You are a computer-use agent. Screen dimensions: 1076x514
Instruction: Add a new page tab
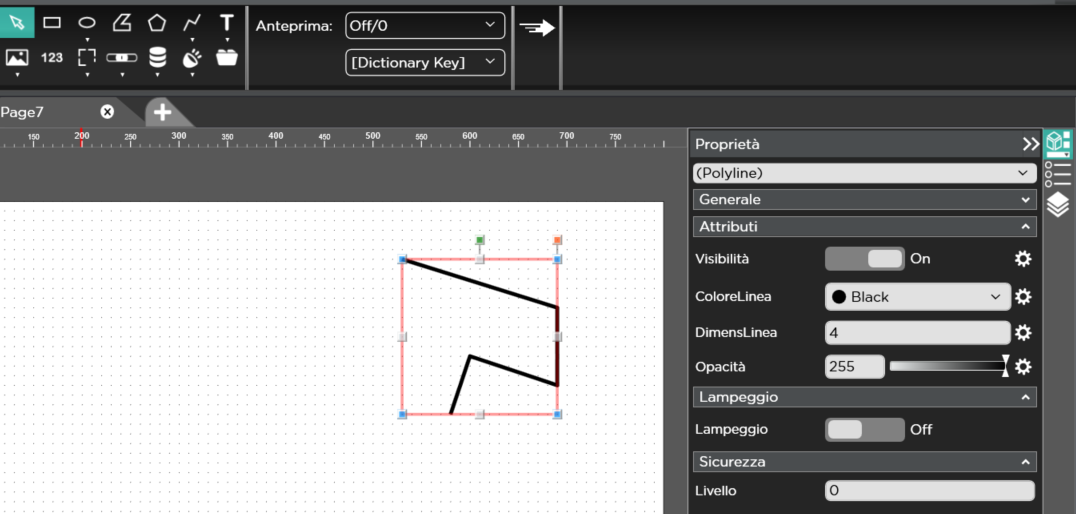tap(162, 112)
